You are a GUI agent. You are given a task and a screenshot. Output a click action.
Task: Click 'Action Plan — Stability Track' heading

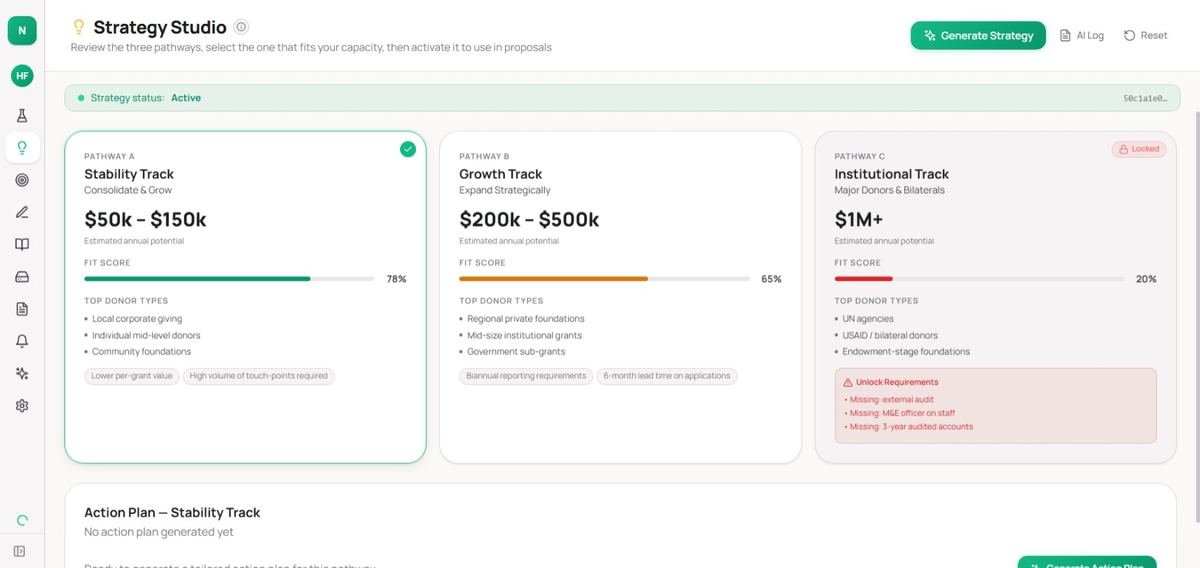[172, 512]
